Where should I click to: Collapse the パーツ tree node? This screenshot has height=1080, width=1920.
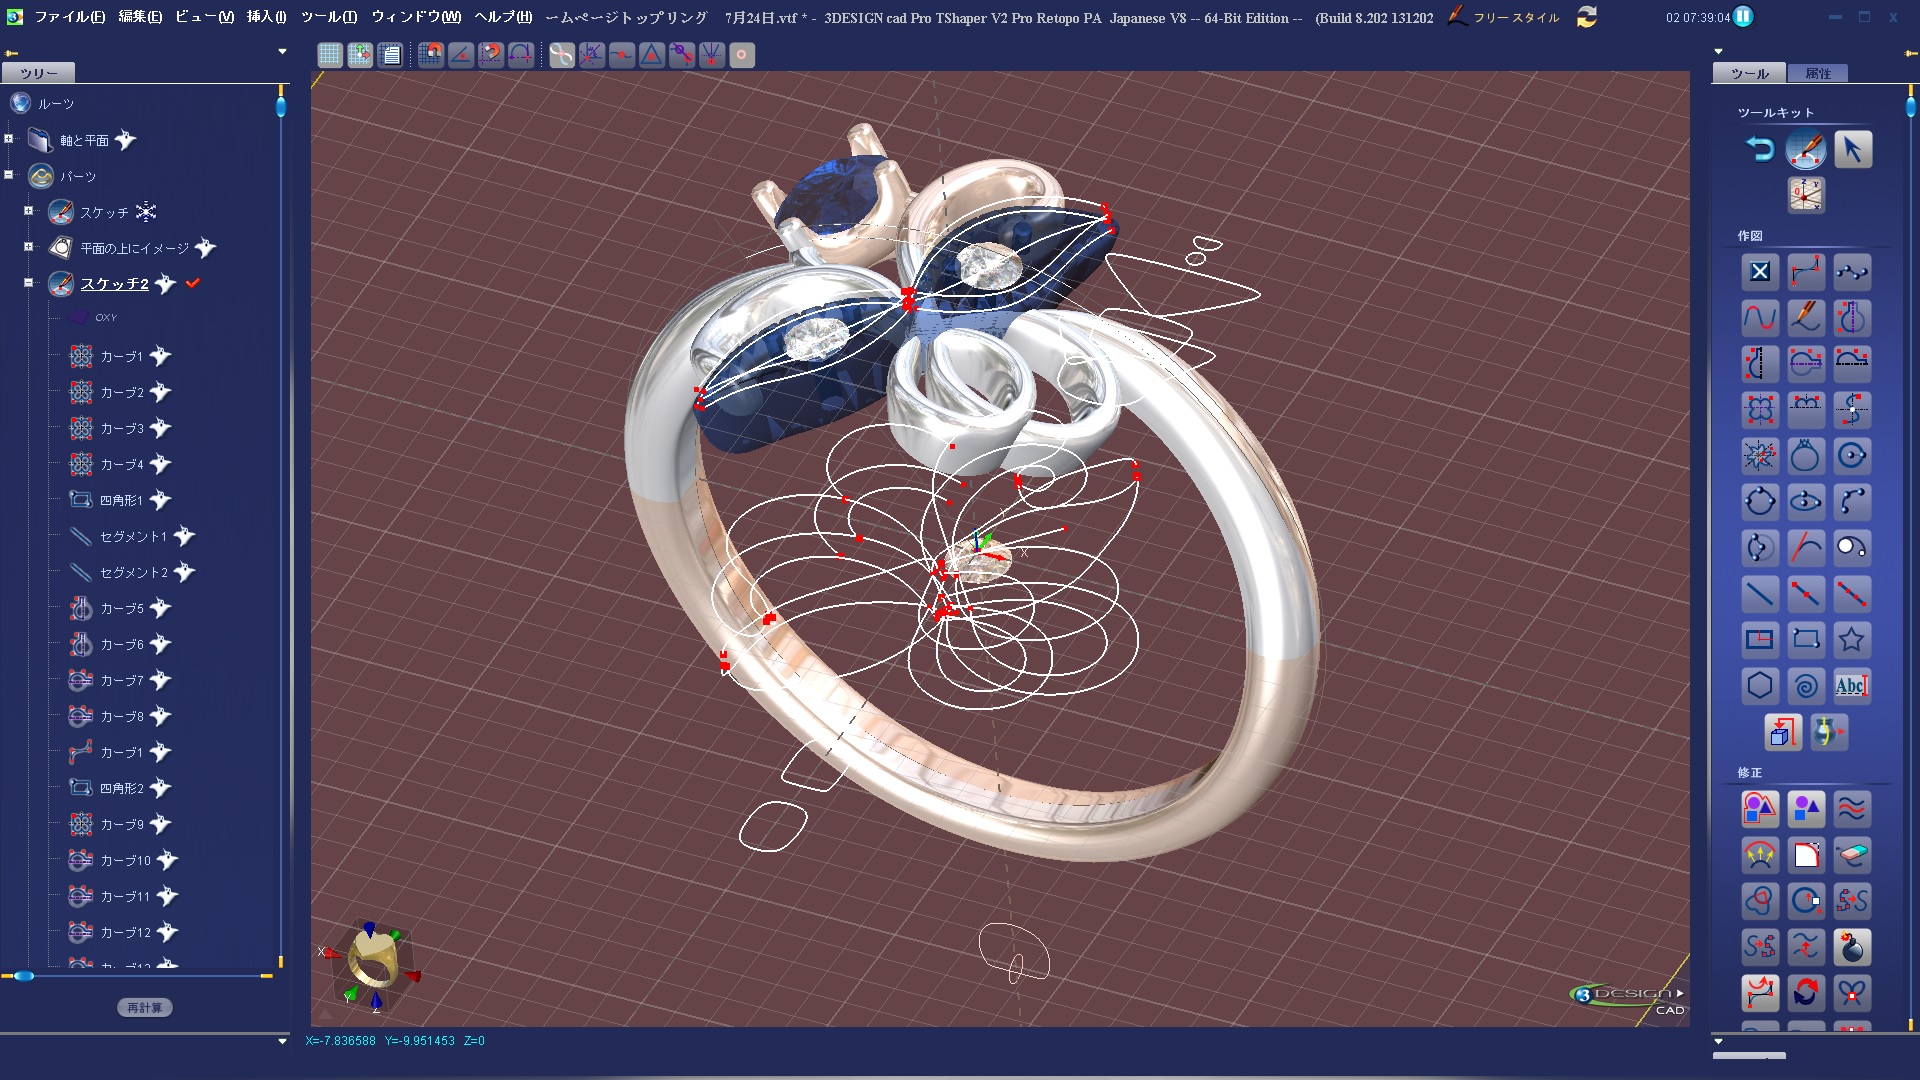pos(9,175)
